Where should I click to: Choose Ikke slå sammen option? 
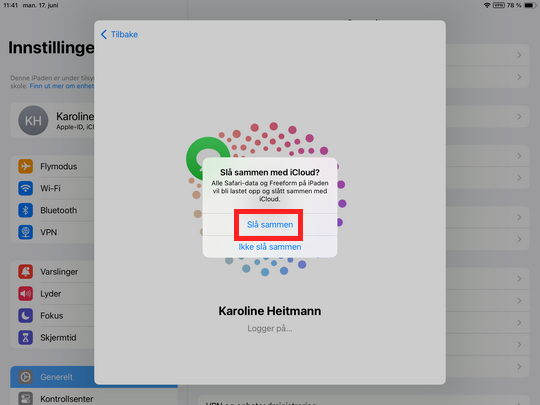coord(270,247)
